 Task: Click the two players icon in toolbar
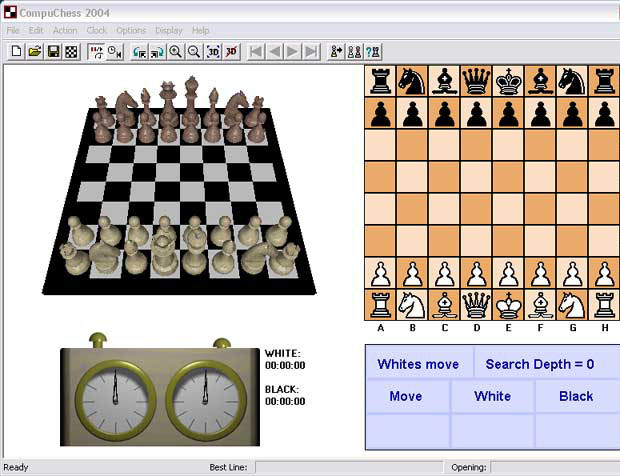[x=354, y=52]
